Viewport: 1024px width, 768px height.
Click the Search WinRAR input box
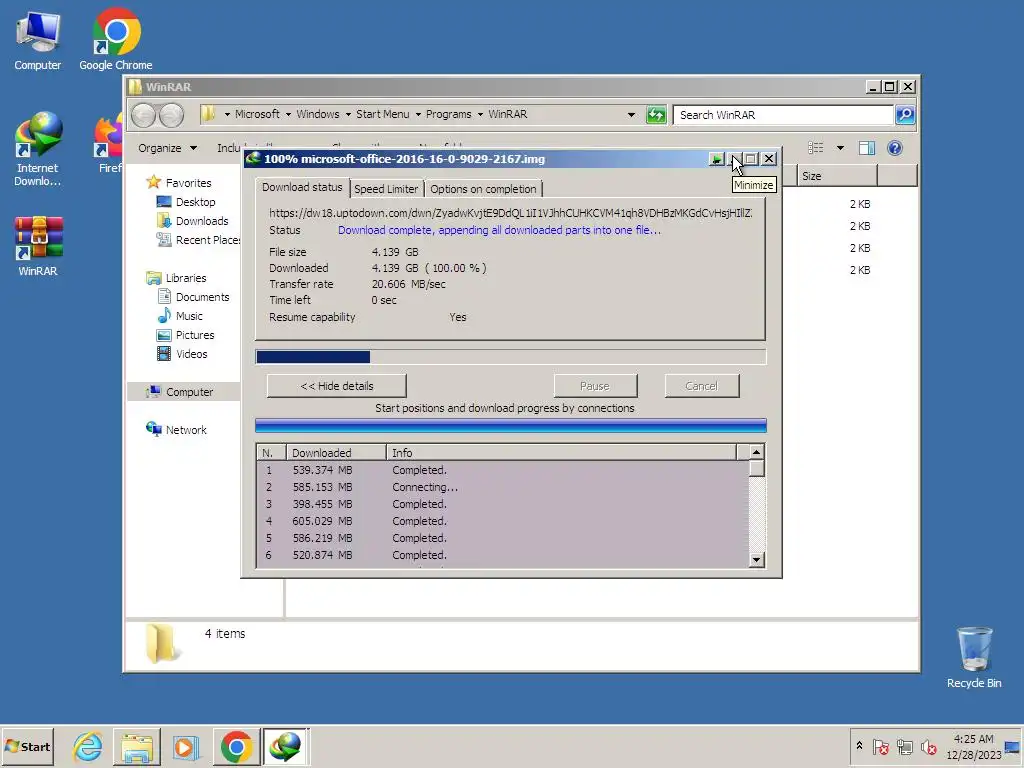782,115
